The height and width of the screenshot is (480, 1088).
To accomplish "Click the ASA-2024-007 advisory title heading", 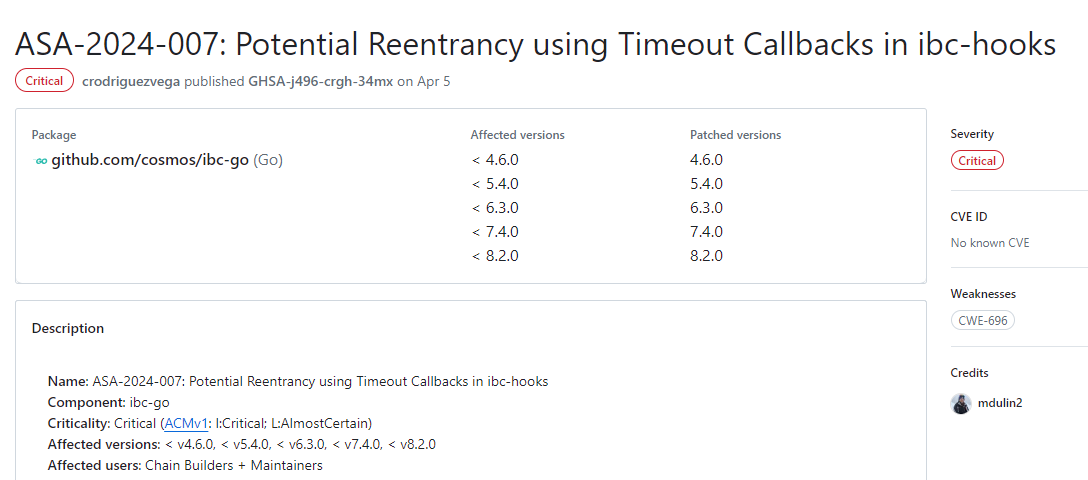I will (x=535, y=43).
